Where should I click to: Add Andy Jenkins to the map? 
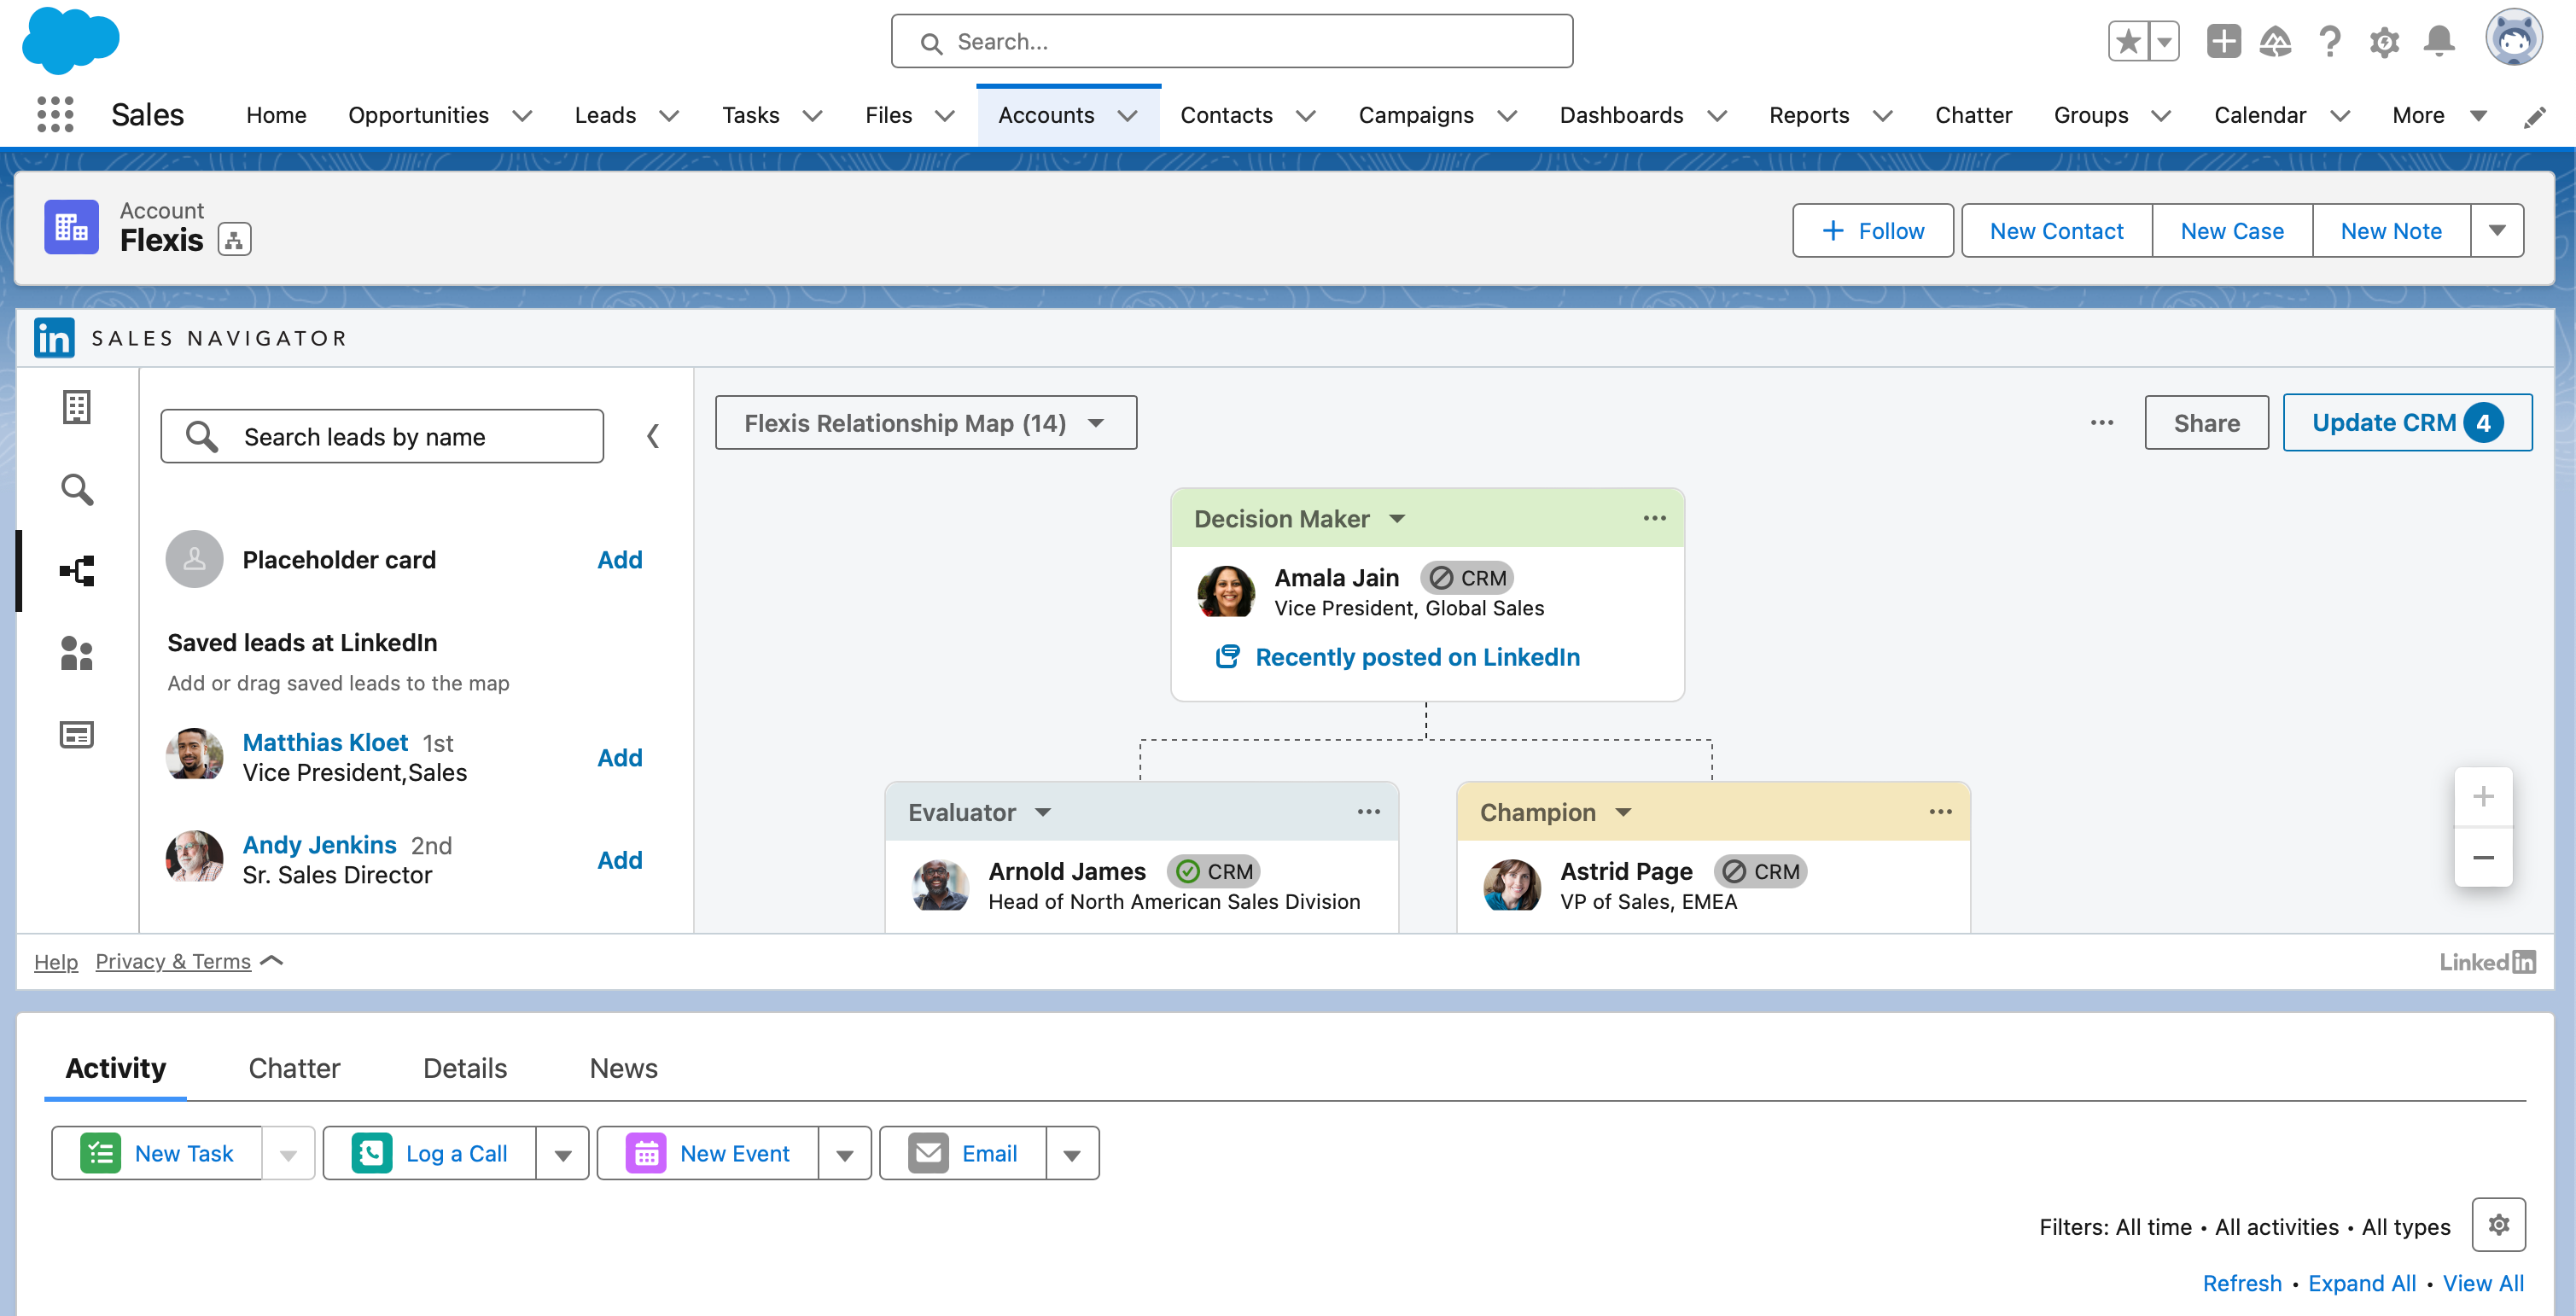(619, 860)
